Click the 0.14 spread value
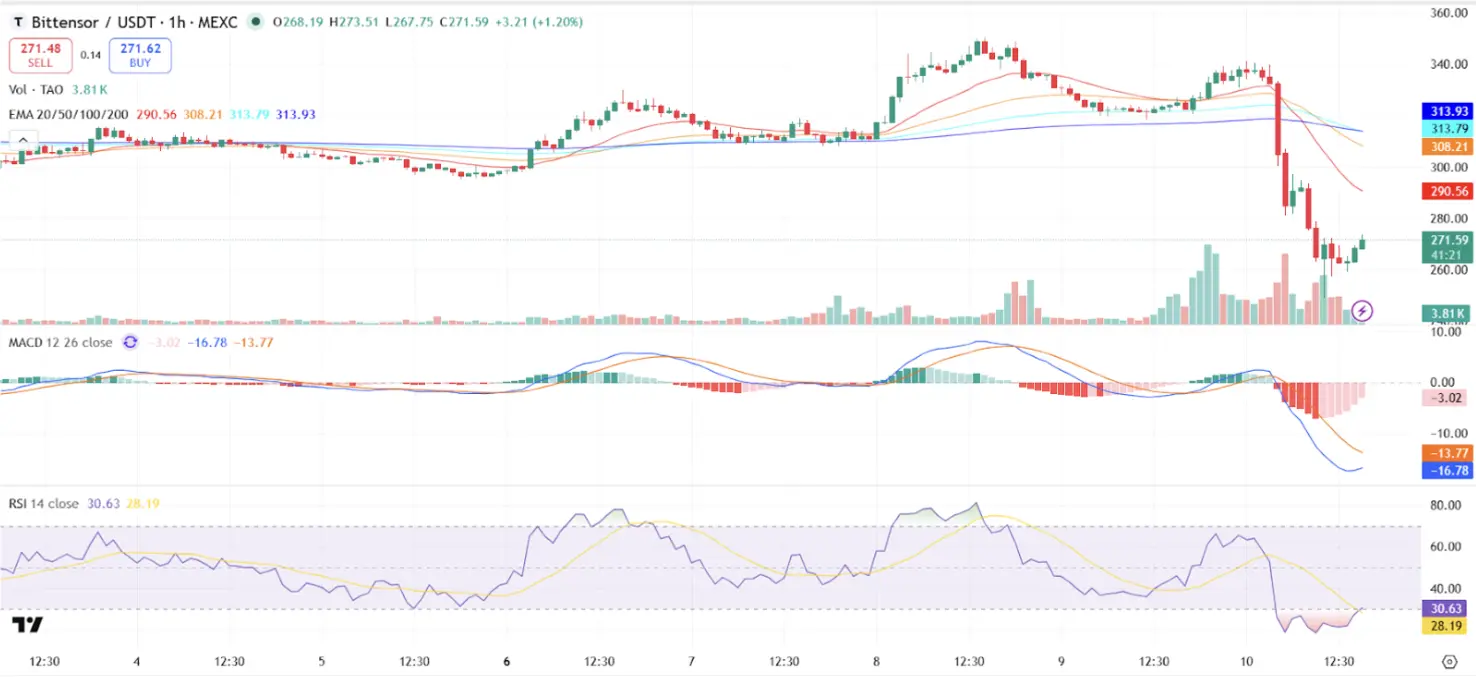 pos(90,55)
